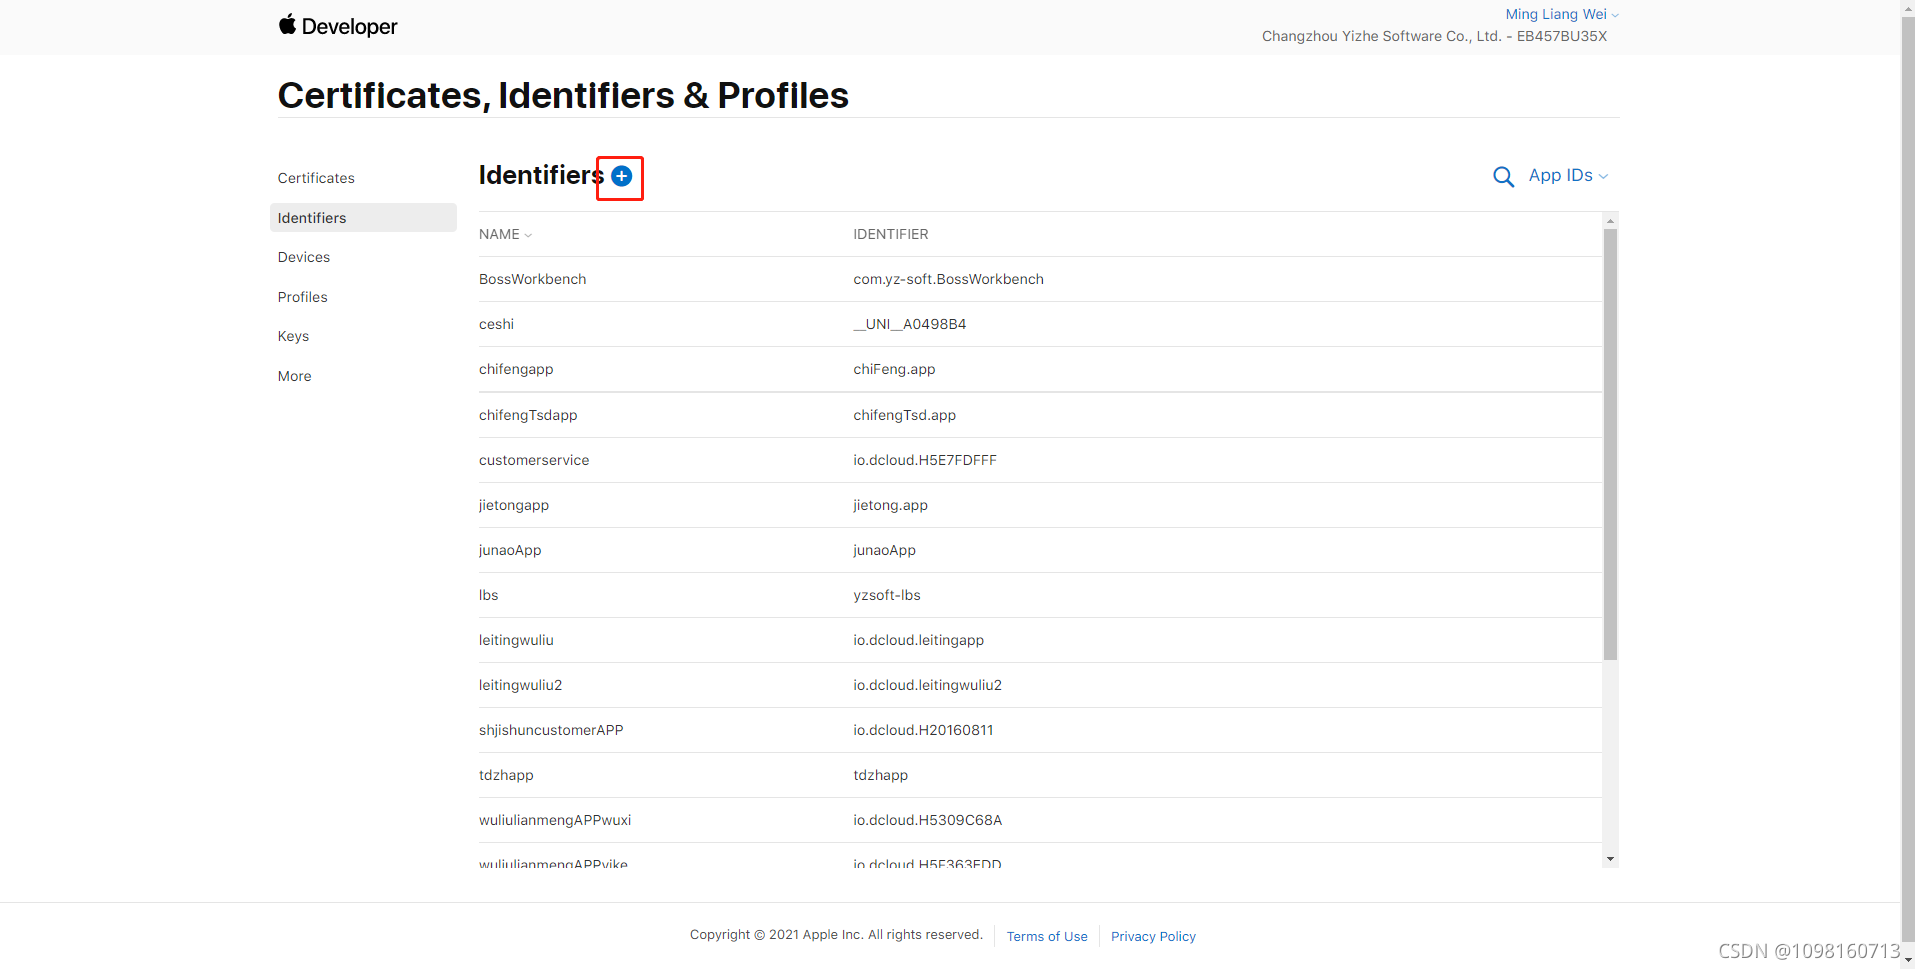Click the identifiers list scrollbar thumb
Viewport: 1915px width, 969px height.
tap(1610, 444)
